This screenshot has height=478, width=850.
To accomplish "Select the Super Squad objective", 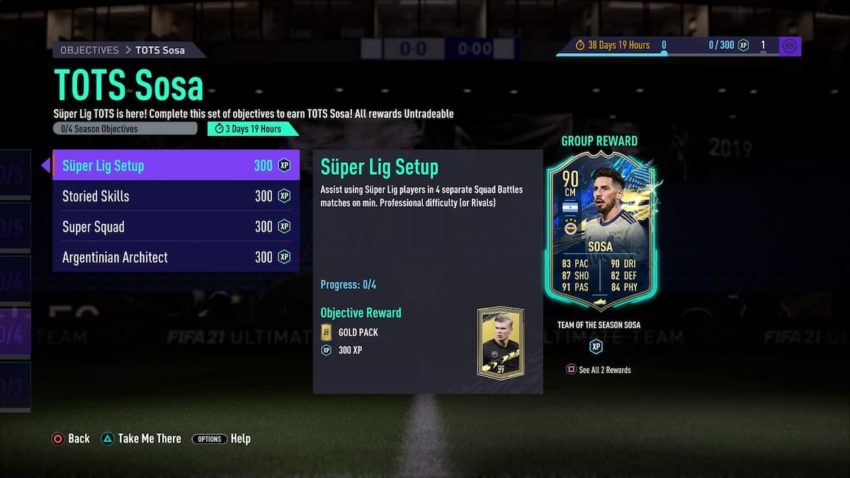I will (176, 227).
